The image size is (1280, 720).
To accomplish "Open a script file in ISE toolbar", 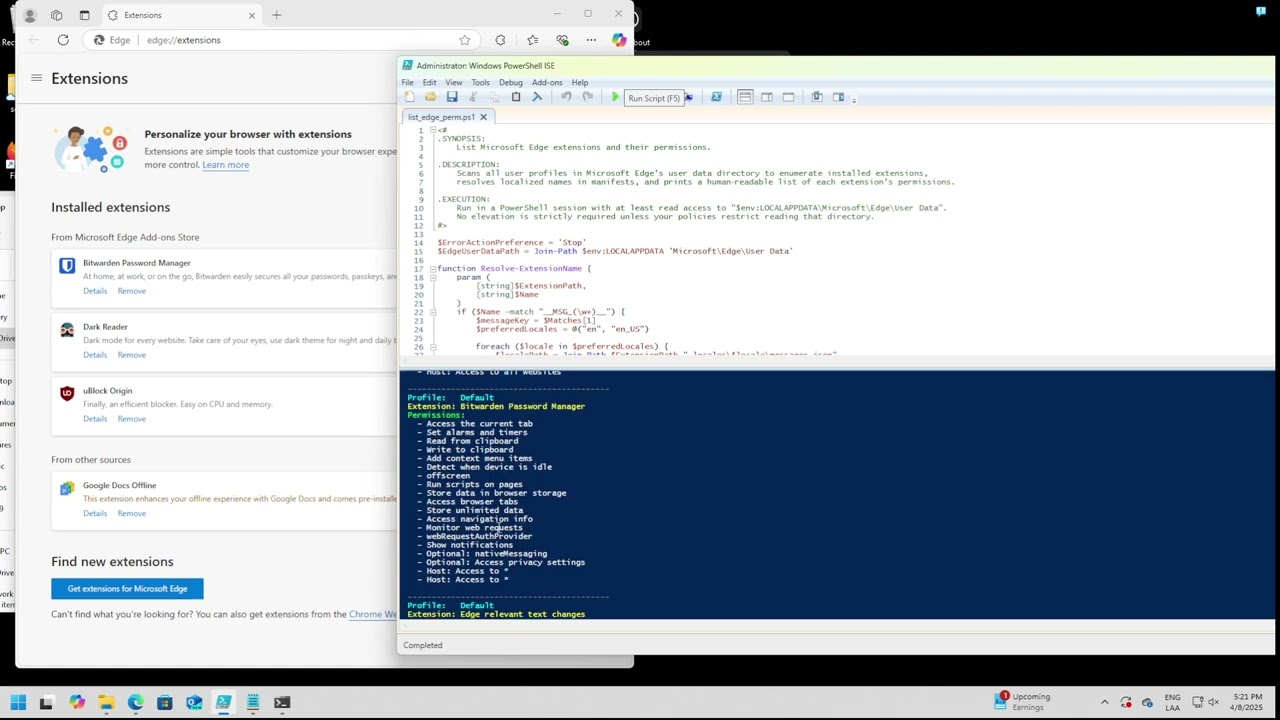I will tap(430, 97).
